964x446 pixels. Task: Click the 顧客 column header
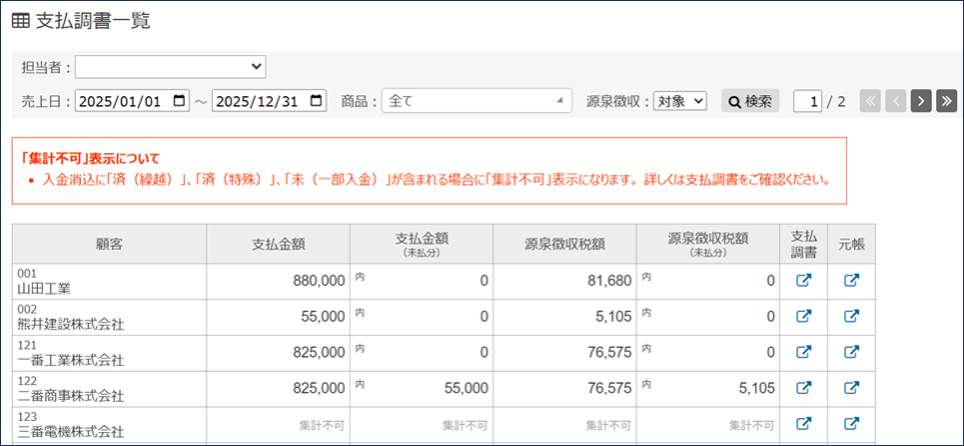tap(110, 244)
